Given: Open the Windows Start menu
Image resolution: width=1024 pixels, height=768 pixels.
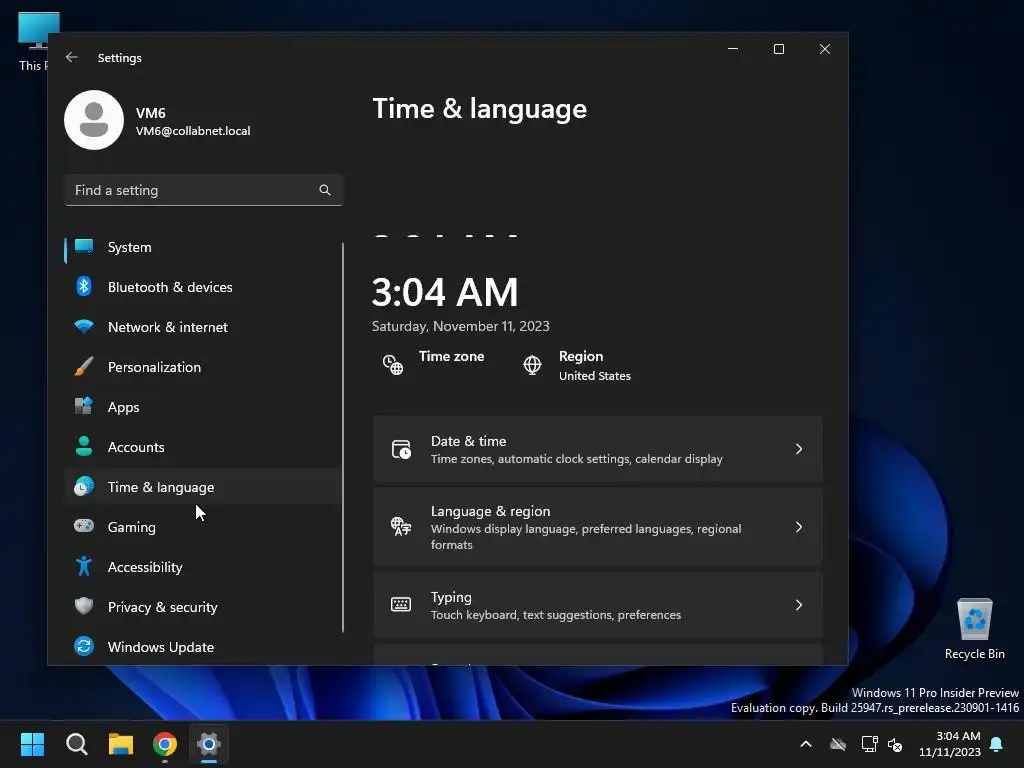Looking at the screenshot, I should tap(32, 744).
